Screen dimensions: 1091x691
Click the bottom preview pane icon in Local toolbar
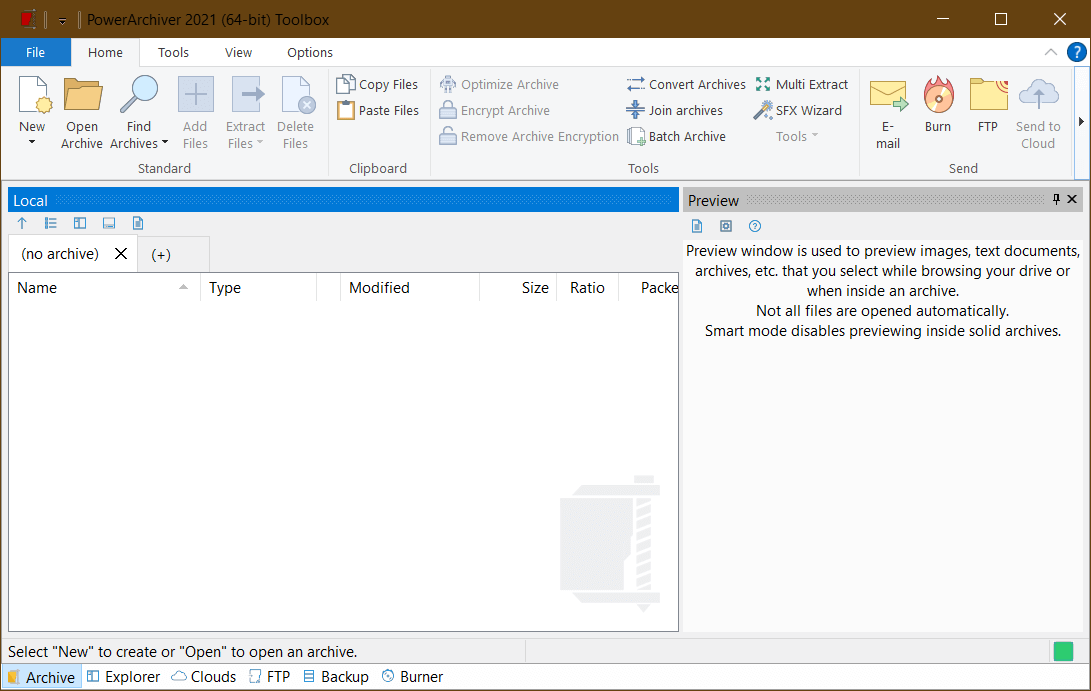pyautogui.click(x=109, y=223)
